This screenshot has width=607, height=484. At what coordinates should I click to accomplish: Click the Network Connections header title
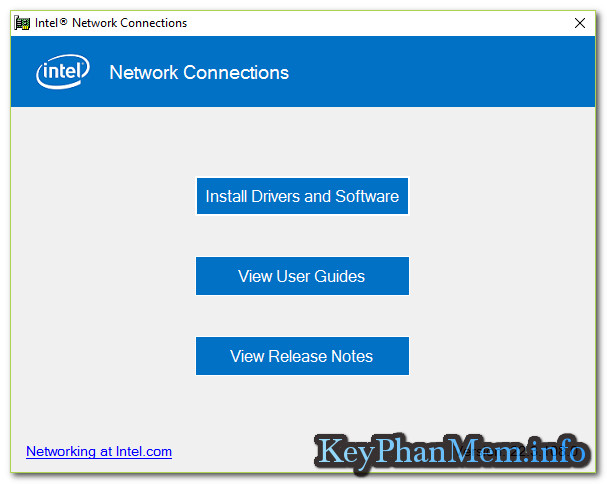(x=199, y=72)
